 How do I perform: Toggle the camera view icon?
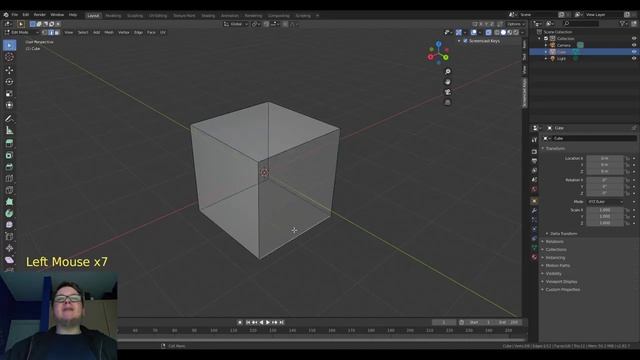coord(448,92)
